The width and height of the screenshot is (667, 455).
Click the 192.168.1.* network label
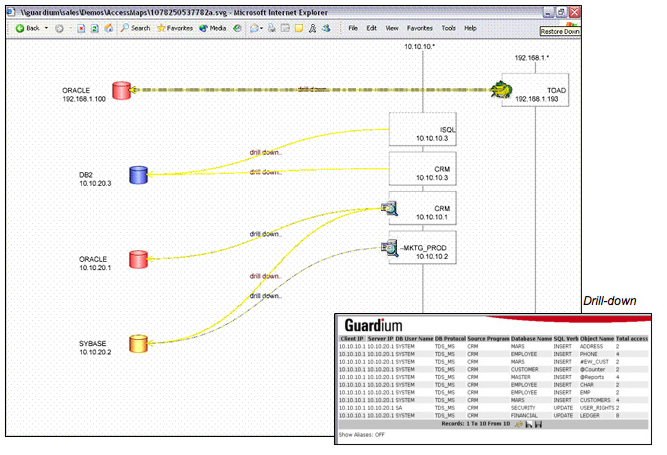tap(532, 58)
